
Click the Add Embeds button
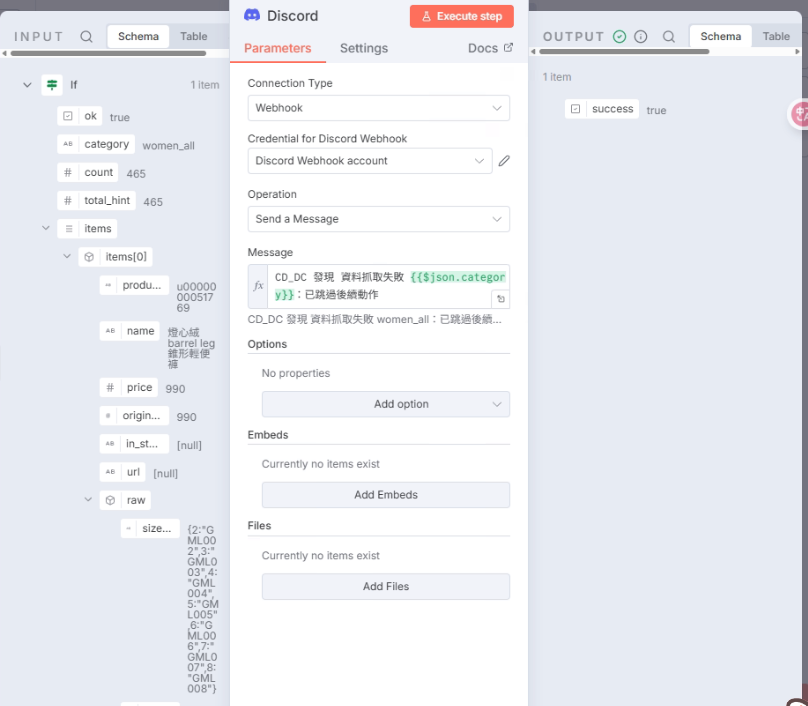pos(385,495)
